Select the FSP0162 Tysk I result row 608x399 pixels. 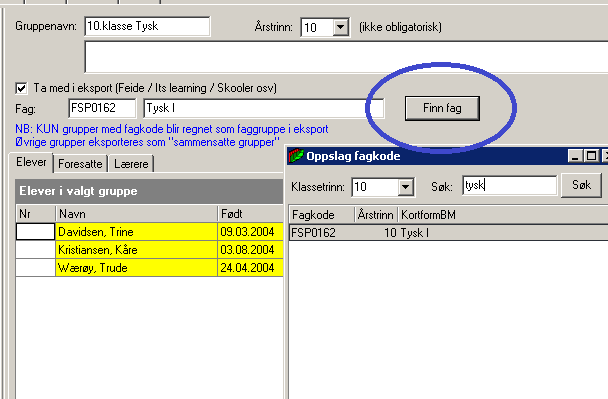pyautogui.click(x=449, y=233)
